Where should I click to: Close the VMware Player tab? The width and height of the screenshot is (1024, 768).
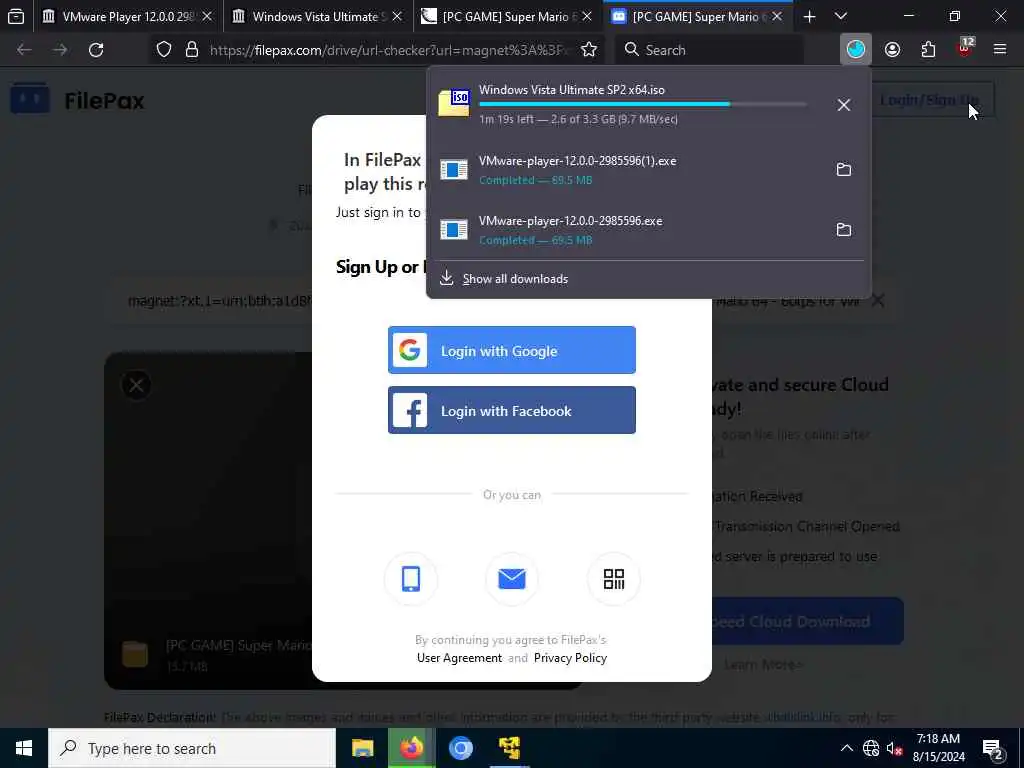click(207, 16)
